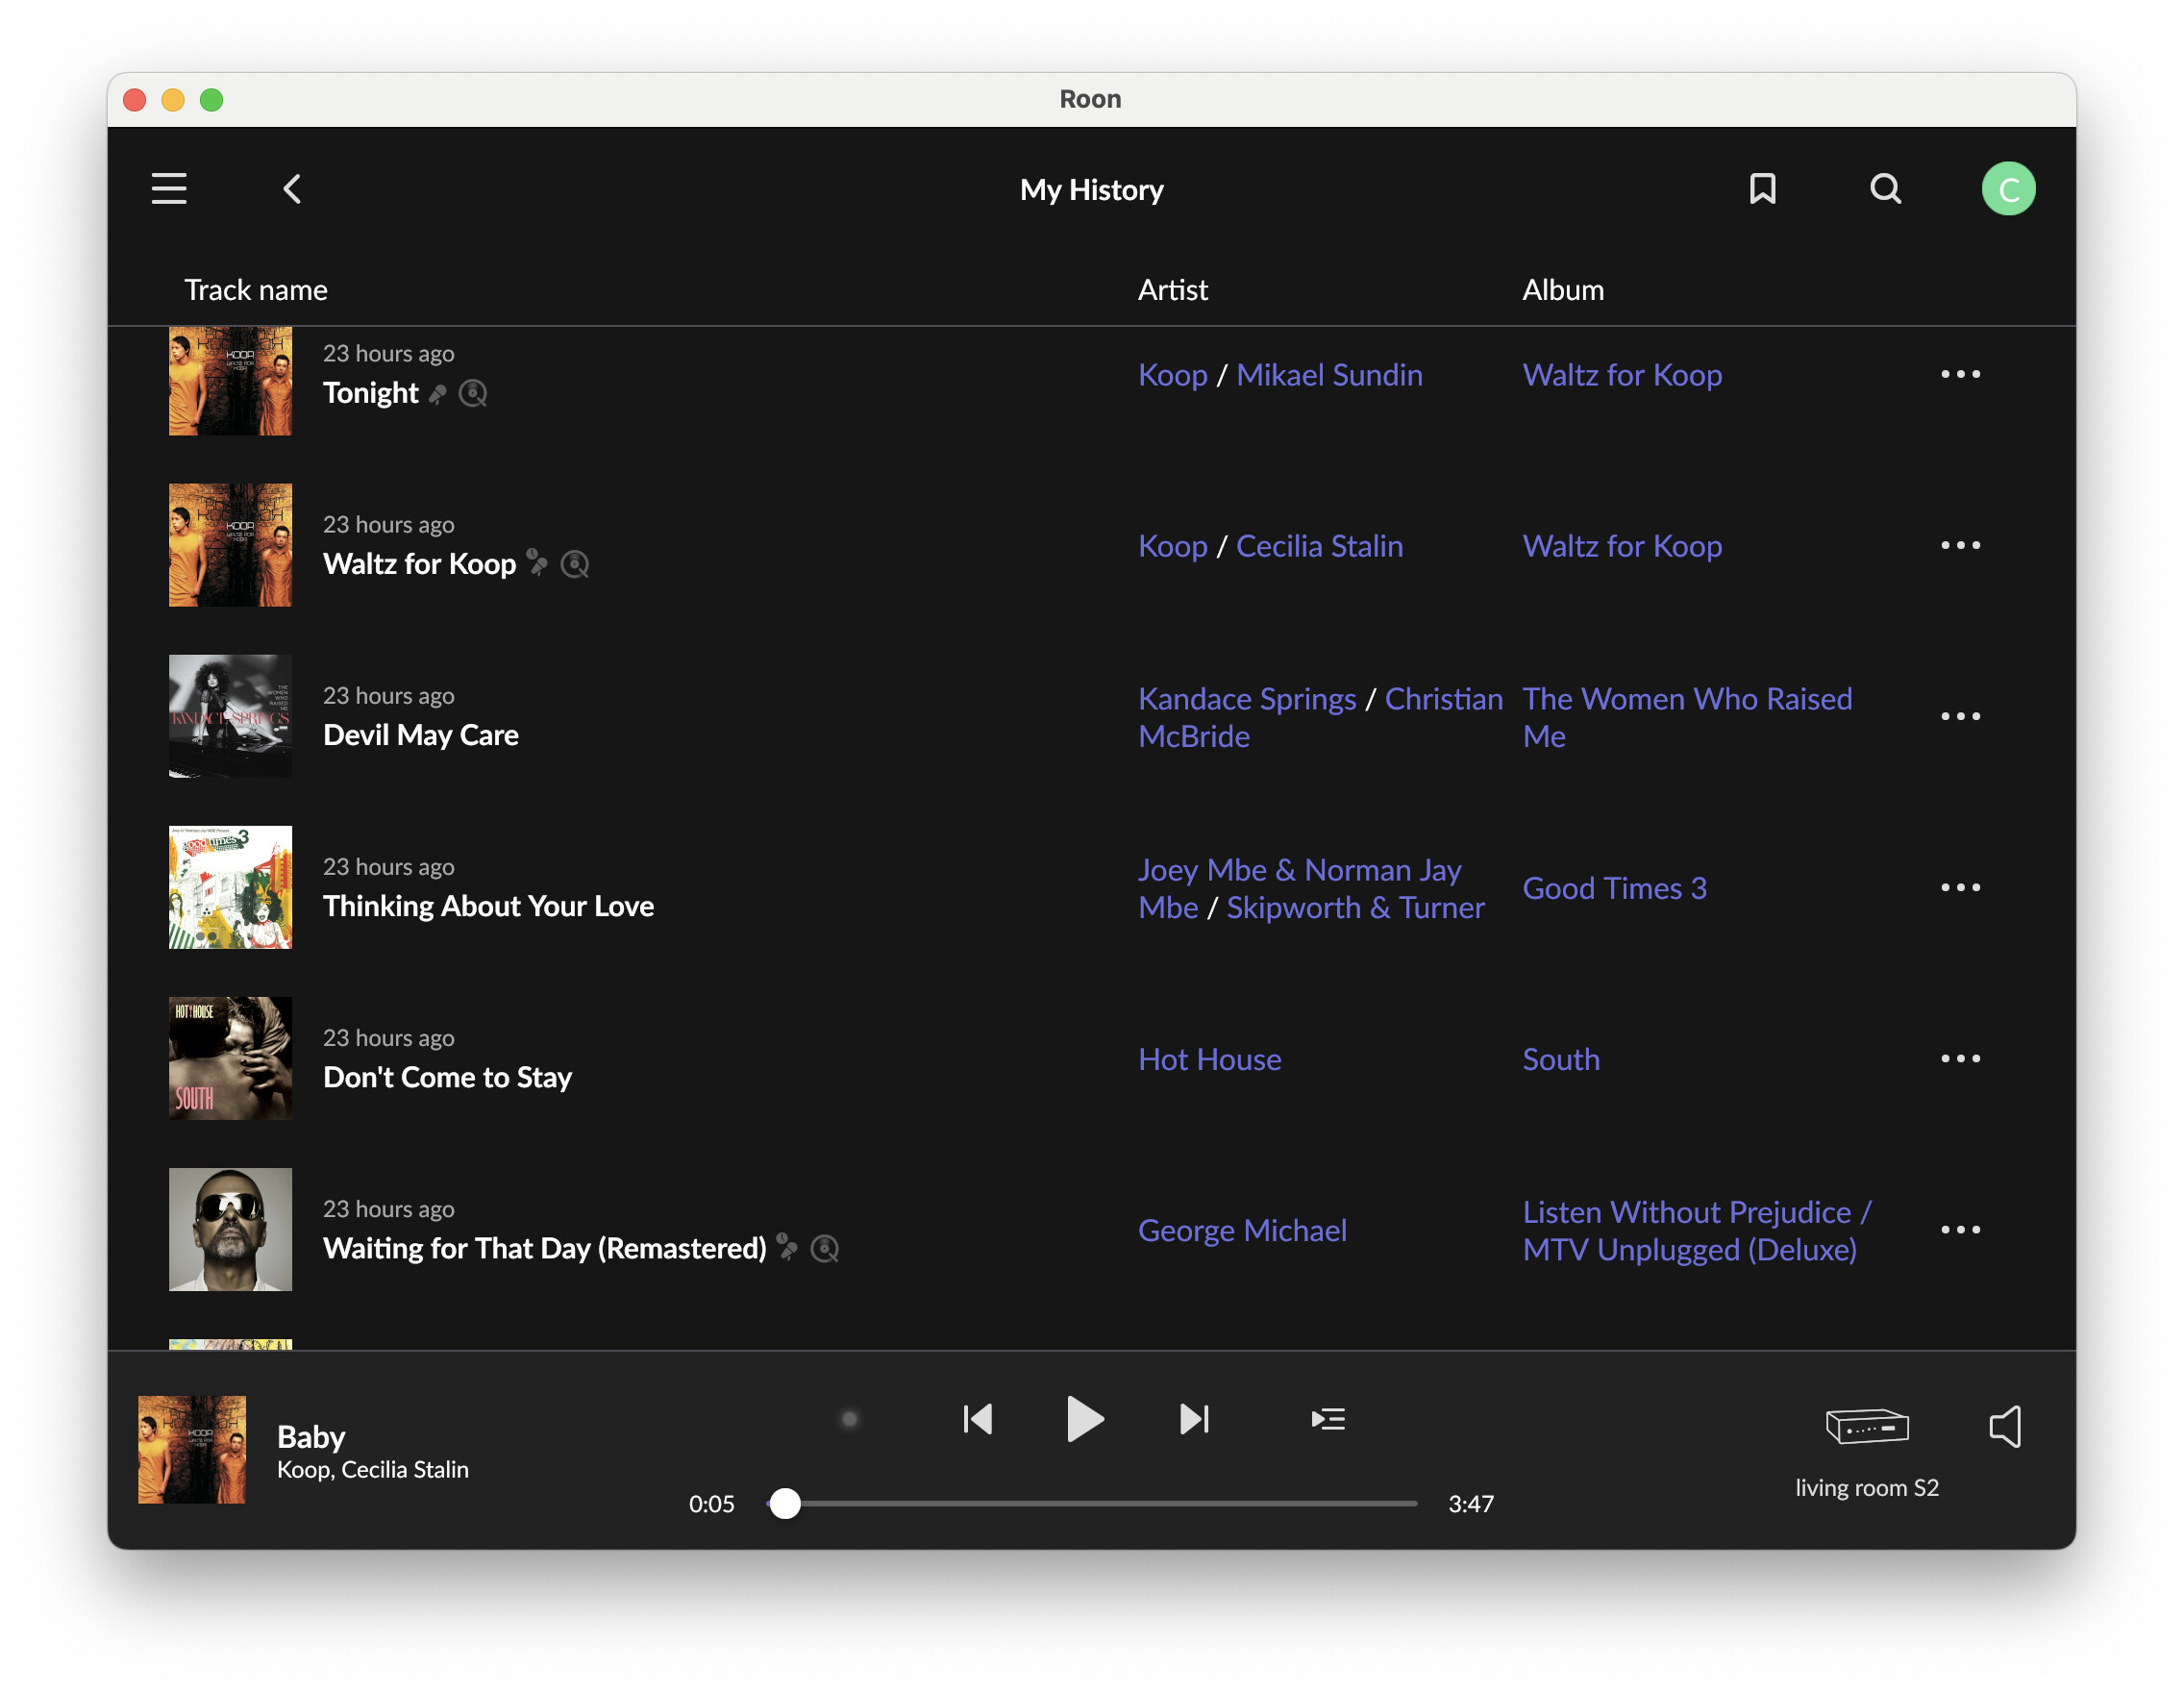Image resolution: width=2184 pixels, height=1692 pixels.
Task: Open the Cecilia Stalin artist link in history list
Action: pyautogui.click(x=1319, y=546)
